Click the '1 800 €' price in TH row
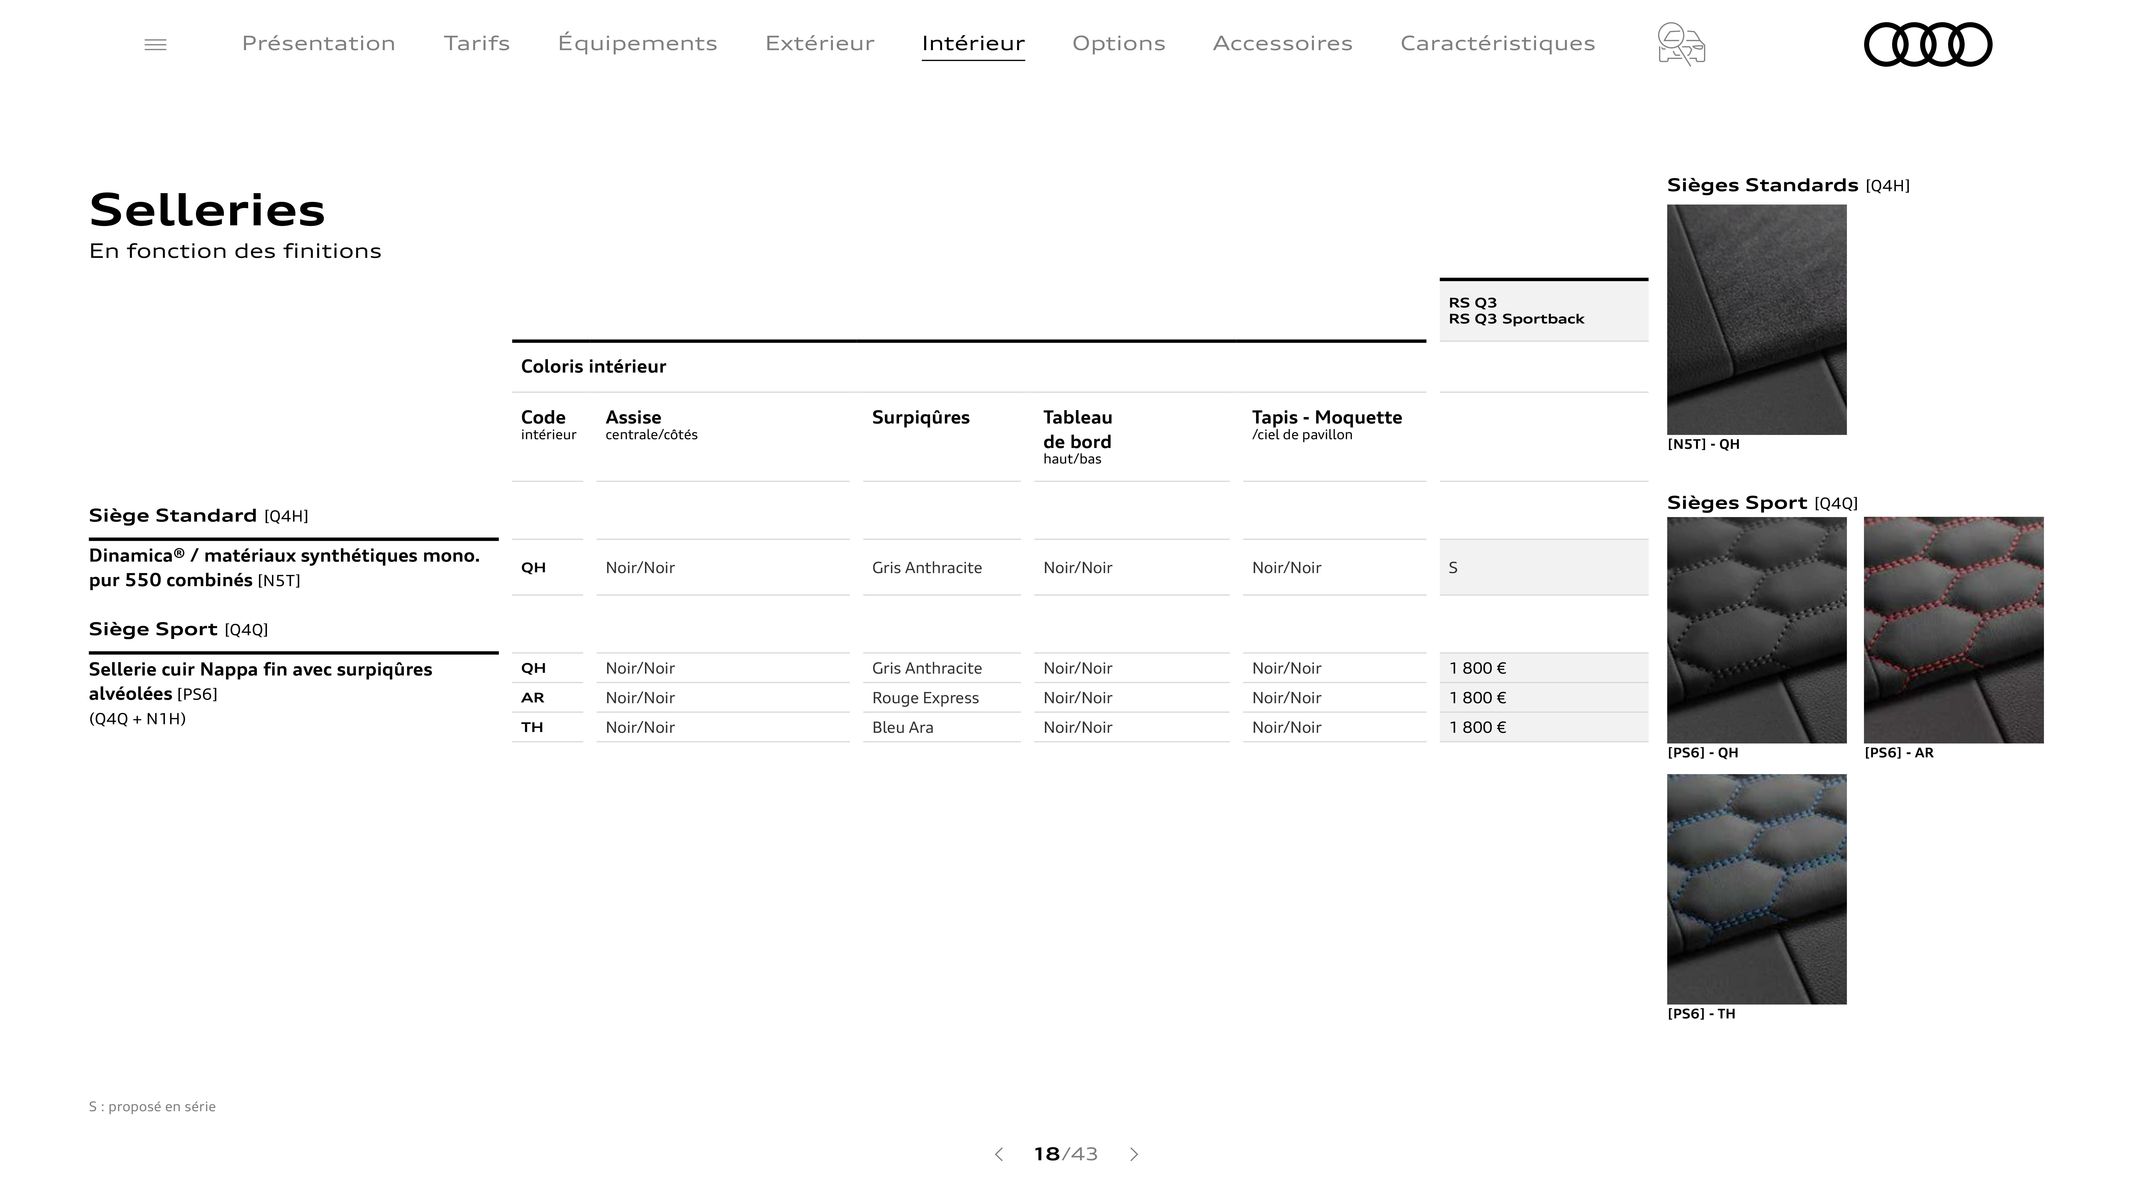This screenshot has width=2133, height=1200. tap(1477, 727)
